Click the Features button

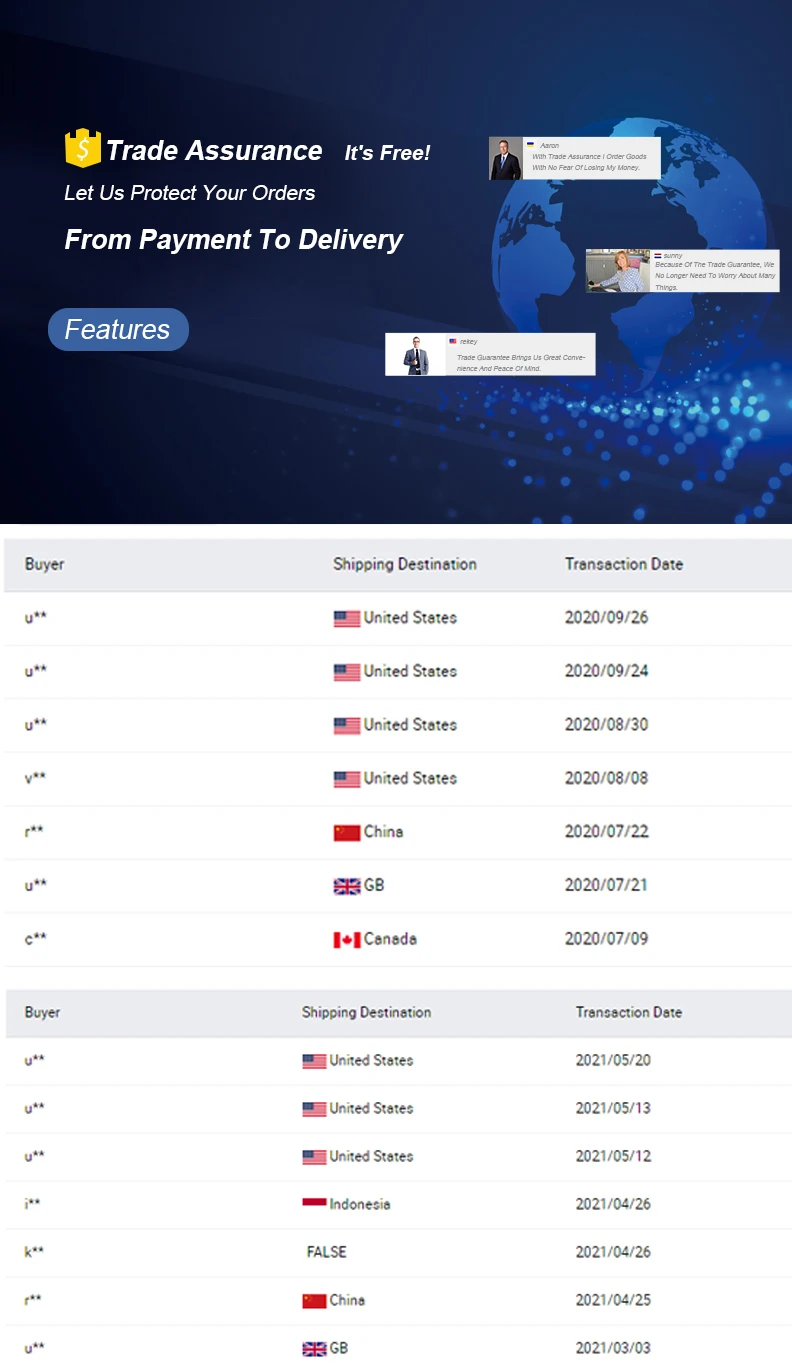[118, 329]
